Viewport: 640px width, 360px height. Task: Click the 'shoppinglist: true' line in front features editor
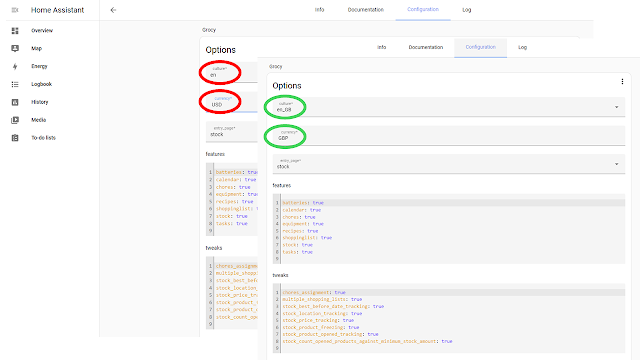[307, 238]
